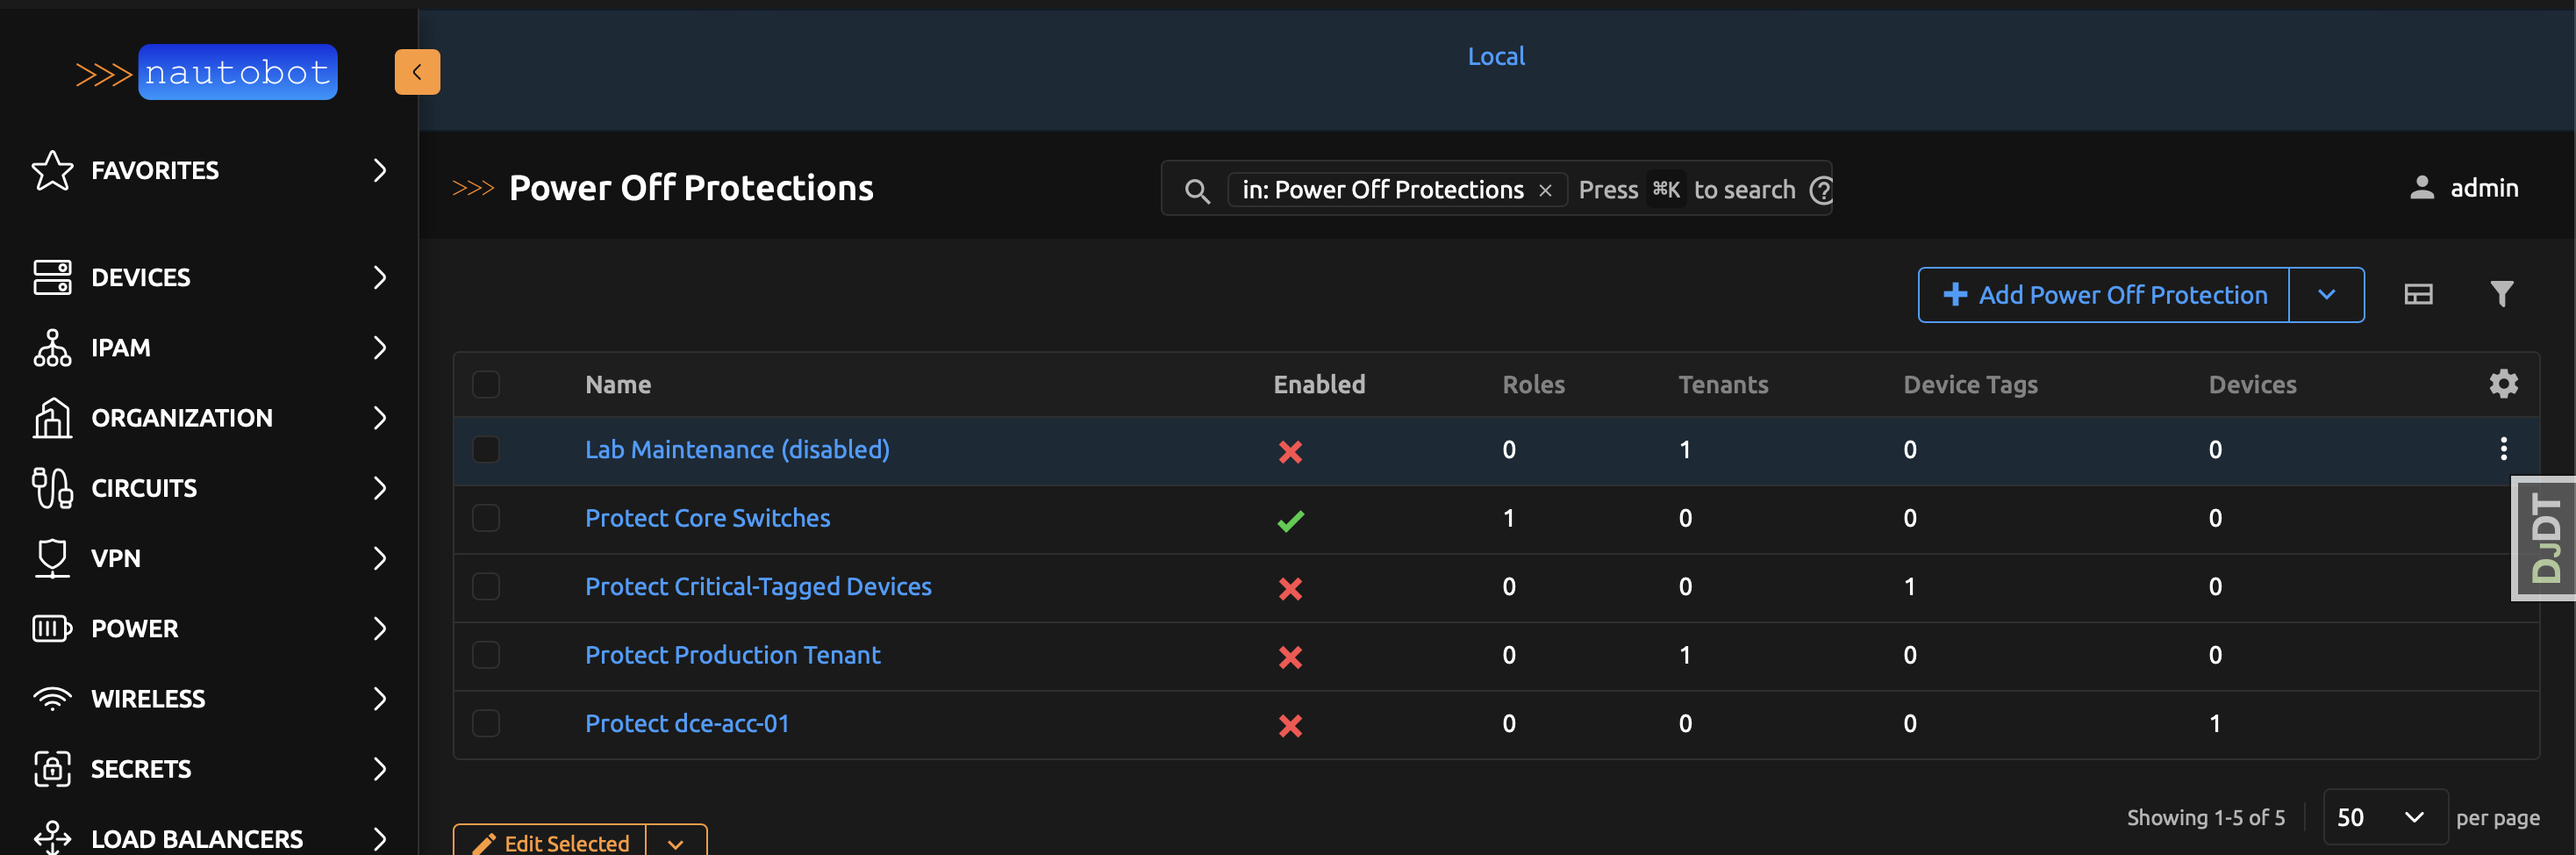Open the Protect Core Switches link
This screenshot has height=855, width=2576.
(707, 518)
